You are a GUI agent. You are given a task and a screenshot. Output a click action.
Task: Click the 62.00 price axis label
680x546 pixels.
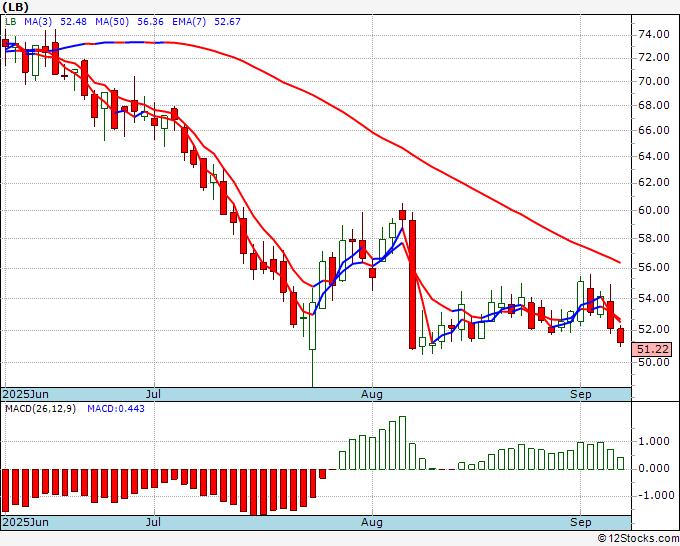(654, 183)
